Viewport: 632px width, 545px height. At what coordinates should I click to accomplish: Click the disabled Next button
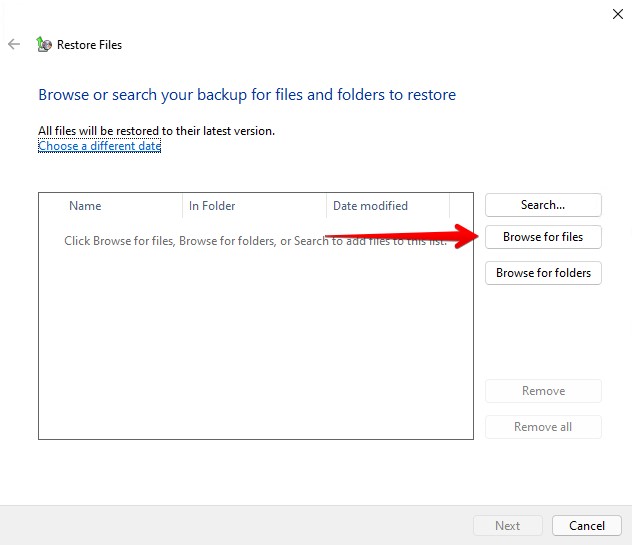(507, 526)
